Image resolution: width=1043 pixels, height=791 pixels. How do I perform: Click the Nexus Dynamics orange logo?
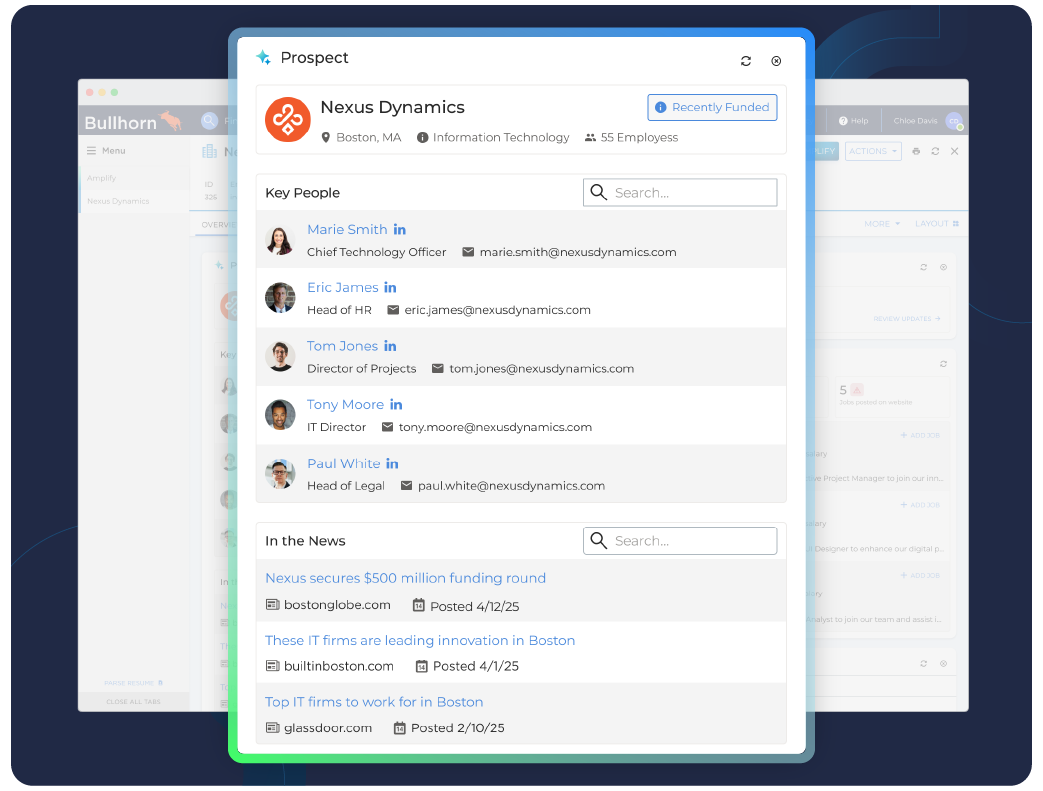coord(287,120)
